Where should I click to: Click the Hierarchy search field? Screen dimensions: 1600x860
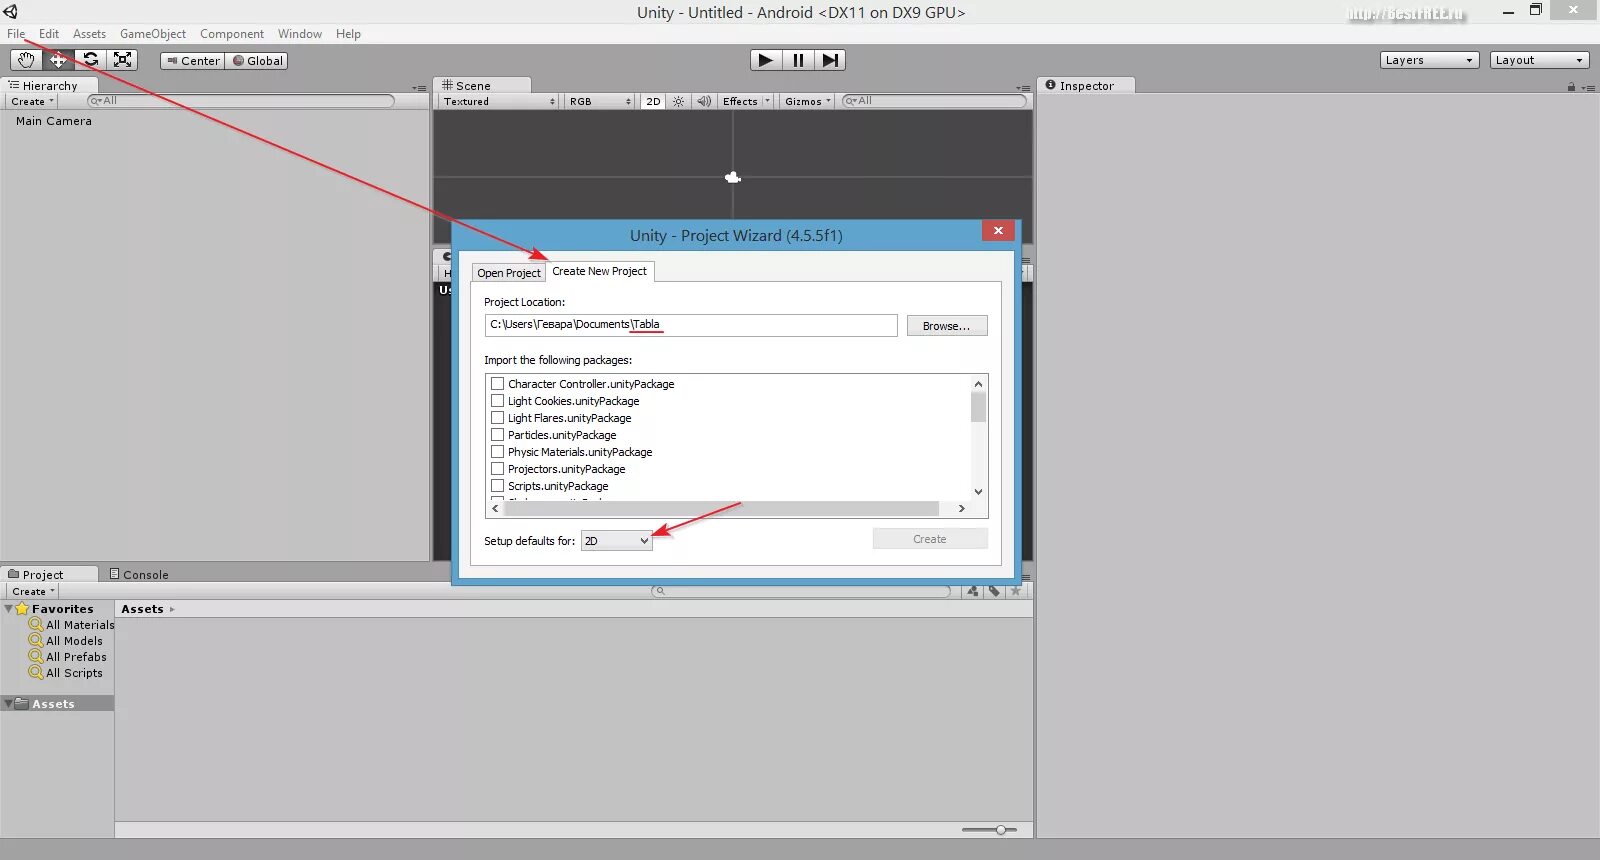tap(241, 101)
